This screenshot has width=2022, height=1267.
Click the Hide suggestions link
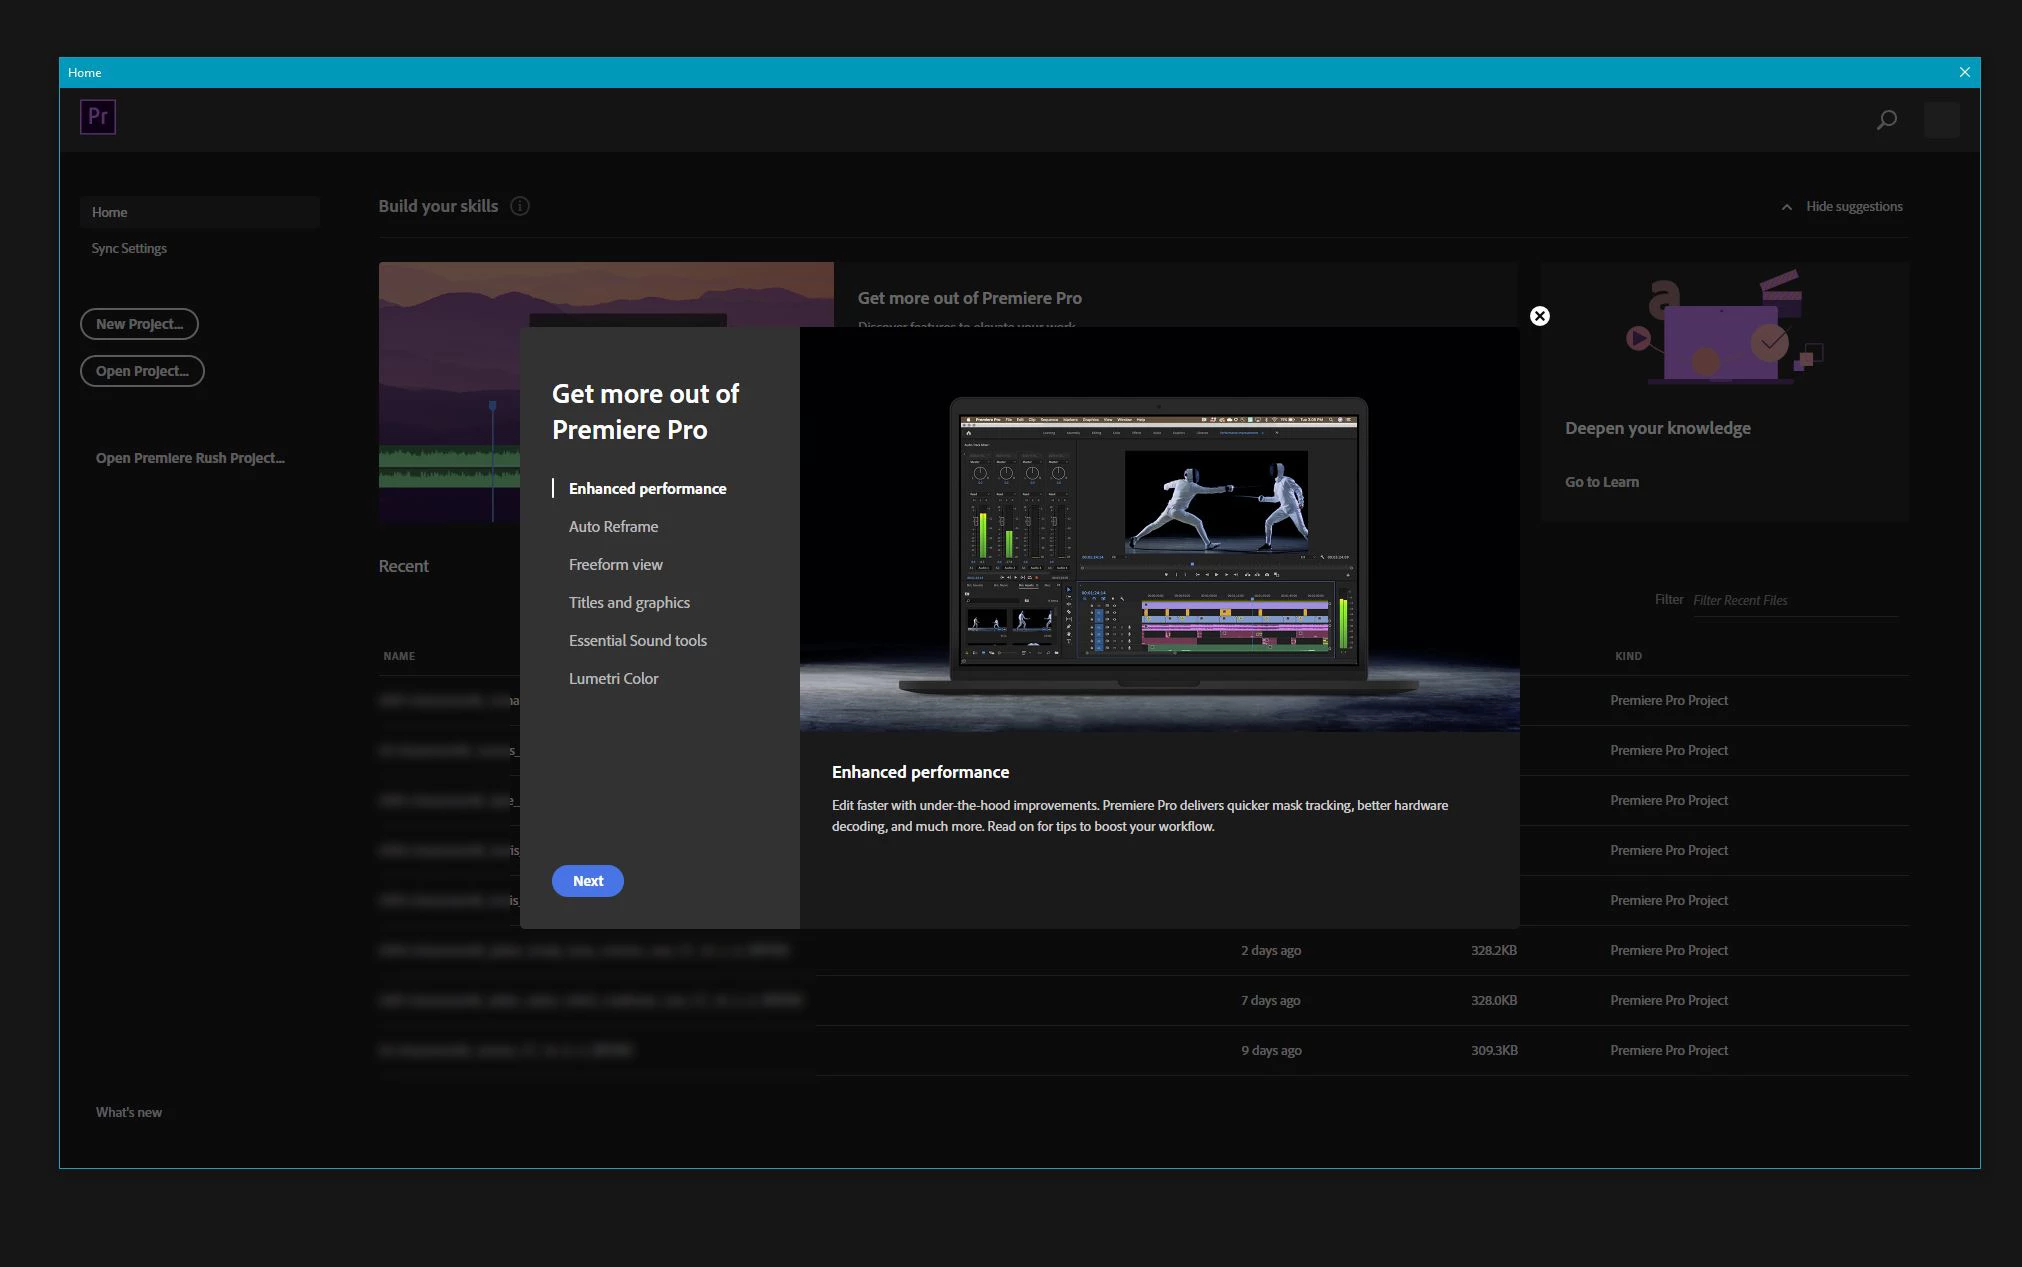(1854, 206)
